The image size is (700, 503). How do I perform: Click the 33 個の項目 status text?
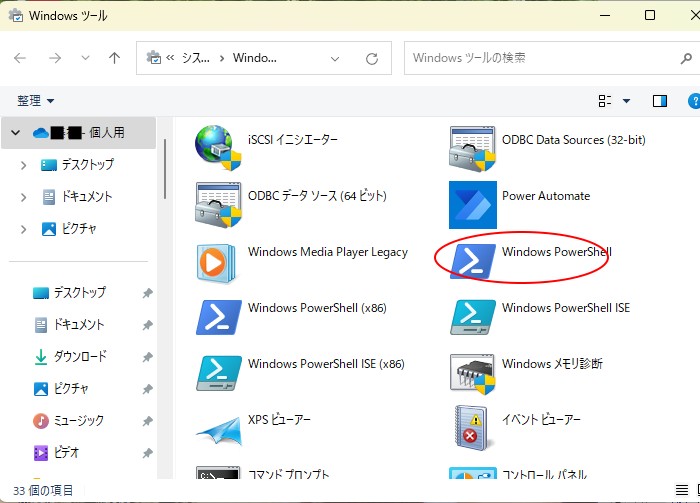(43, 491)
